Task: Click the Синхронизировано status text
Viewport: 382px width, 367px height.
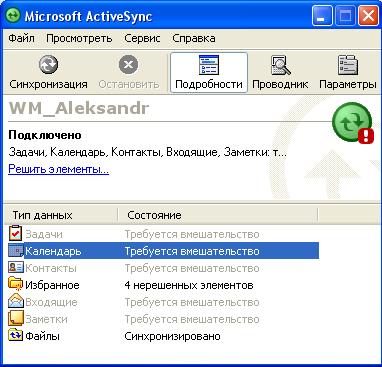Action: point(172,336)
